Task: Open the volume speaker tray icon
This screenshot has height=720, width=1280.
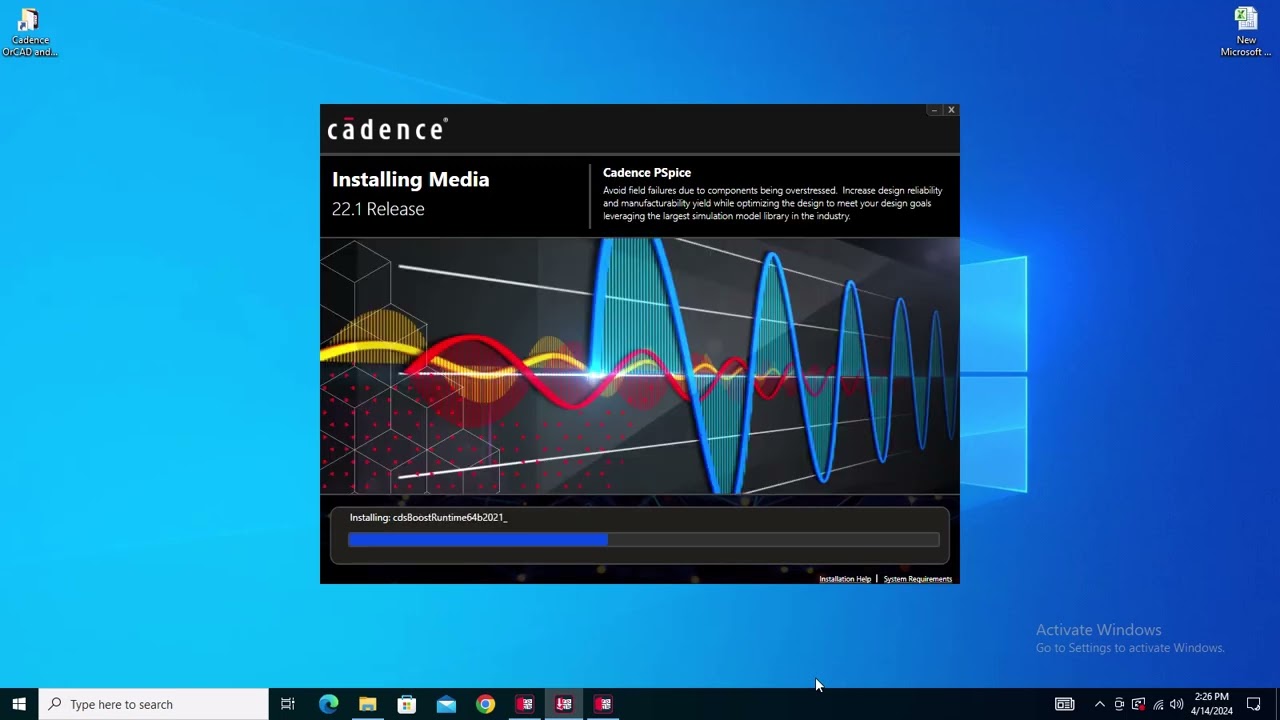Action: [x=1177, y=704]
